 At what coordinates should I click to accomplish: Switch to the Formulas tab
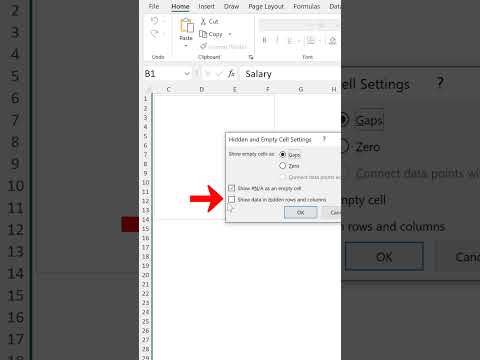307,6
